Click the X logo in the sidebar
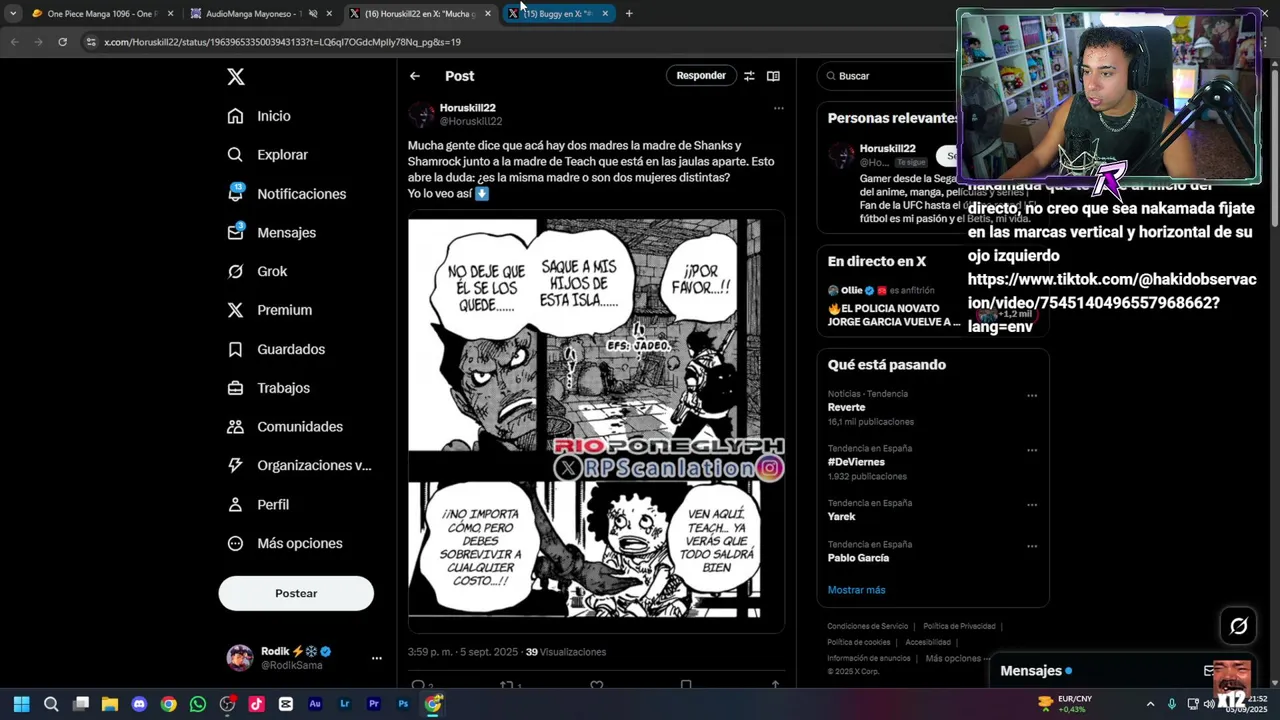The image size is (1280, 720). point(235,77)
